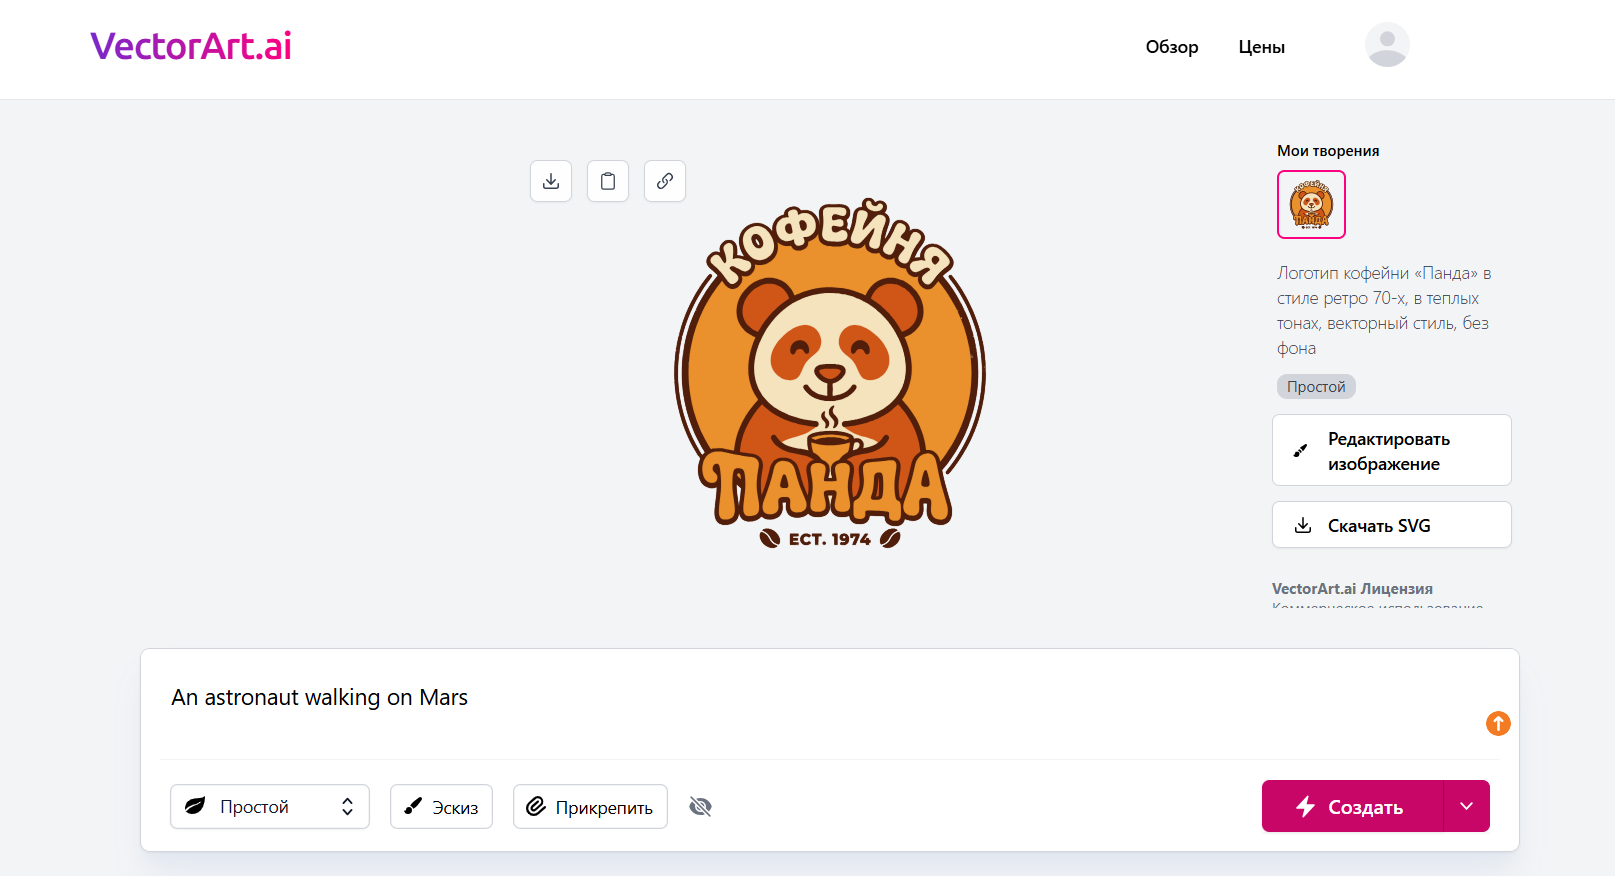
Task: Toggle the crossed-out eye privacy icon
Action: coord(700,807)
